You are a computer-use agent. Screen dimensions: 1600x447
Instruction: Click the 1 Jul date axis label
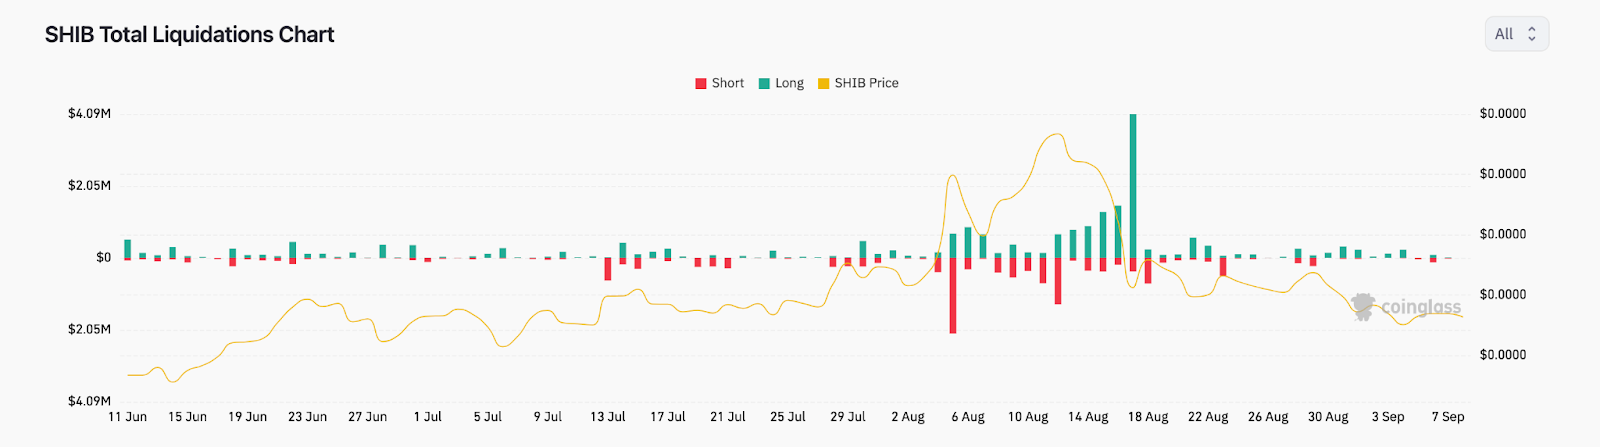click(428, 417)
